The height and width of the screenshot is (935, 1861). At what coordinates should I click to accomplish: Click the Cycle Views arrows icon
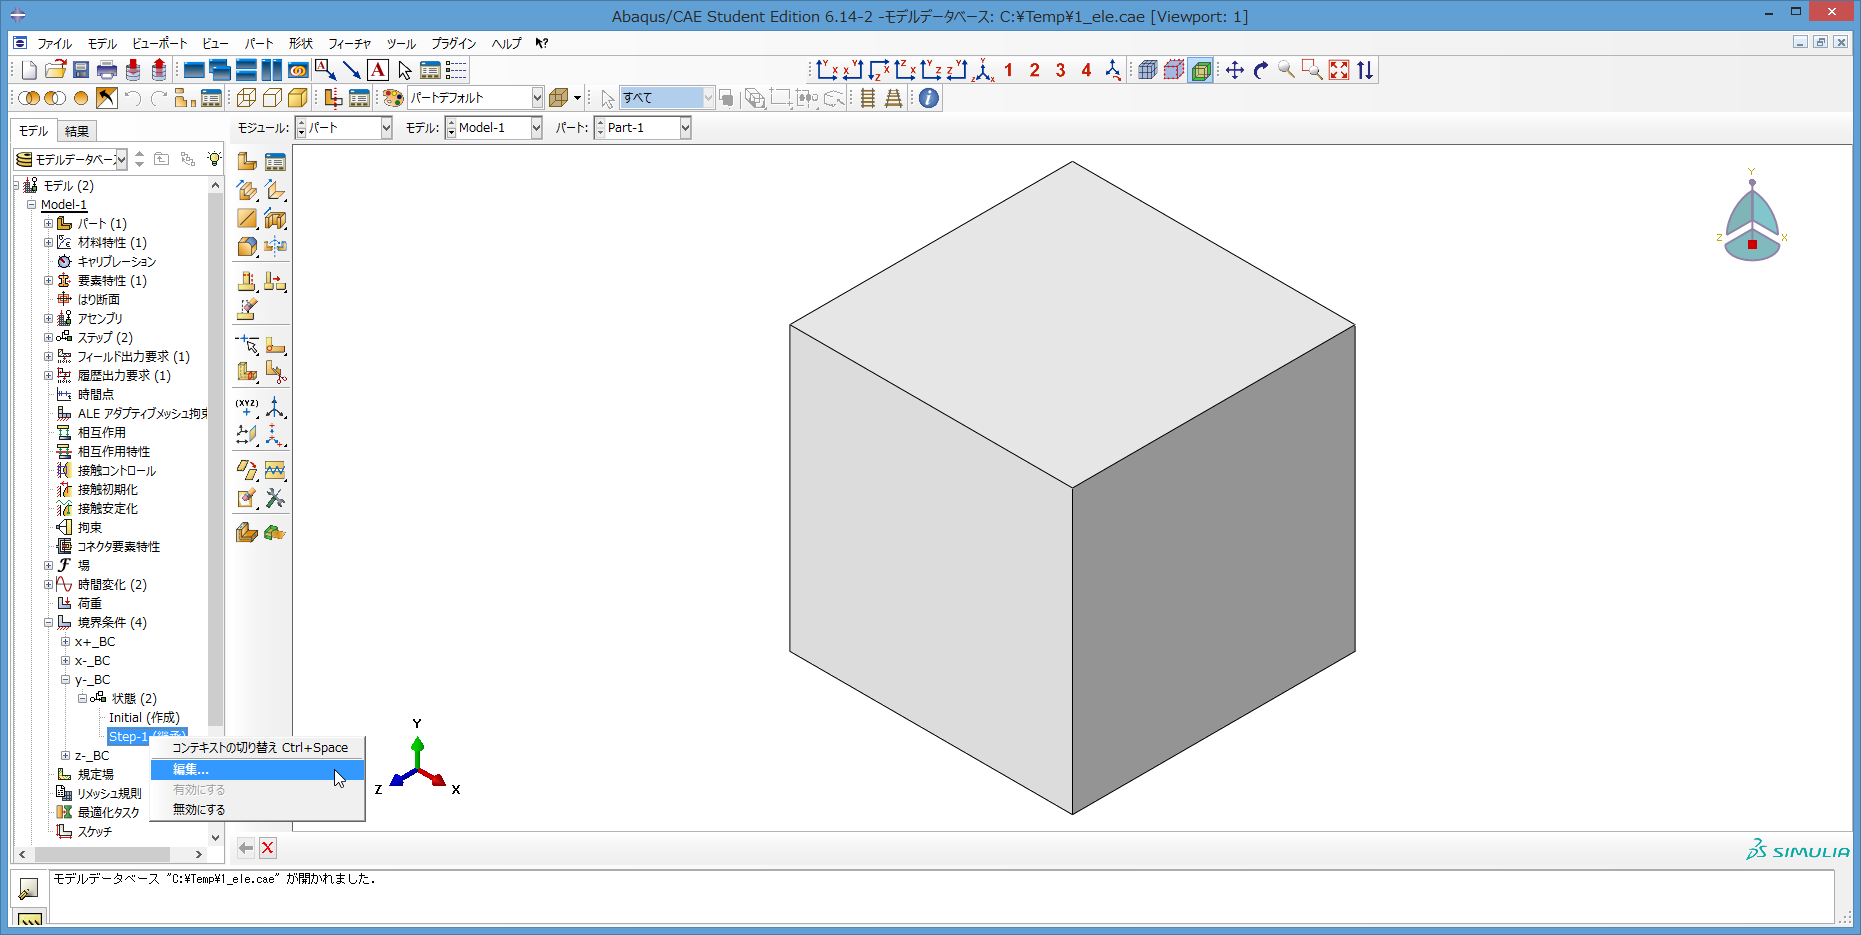tap(1364, 70)
